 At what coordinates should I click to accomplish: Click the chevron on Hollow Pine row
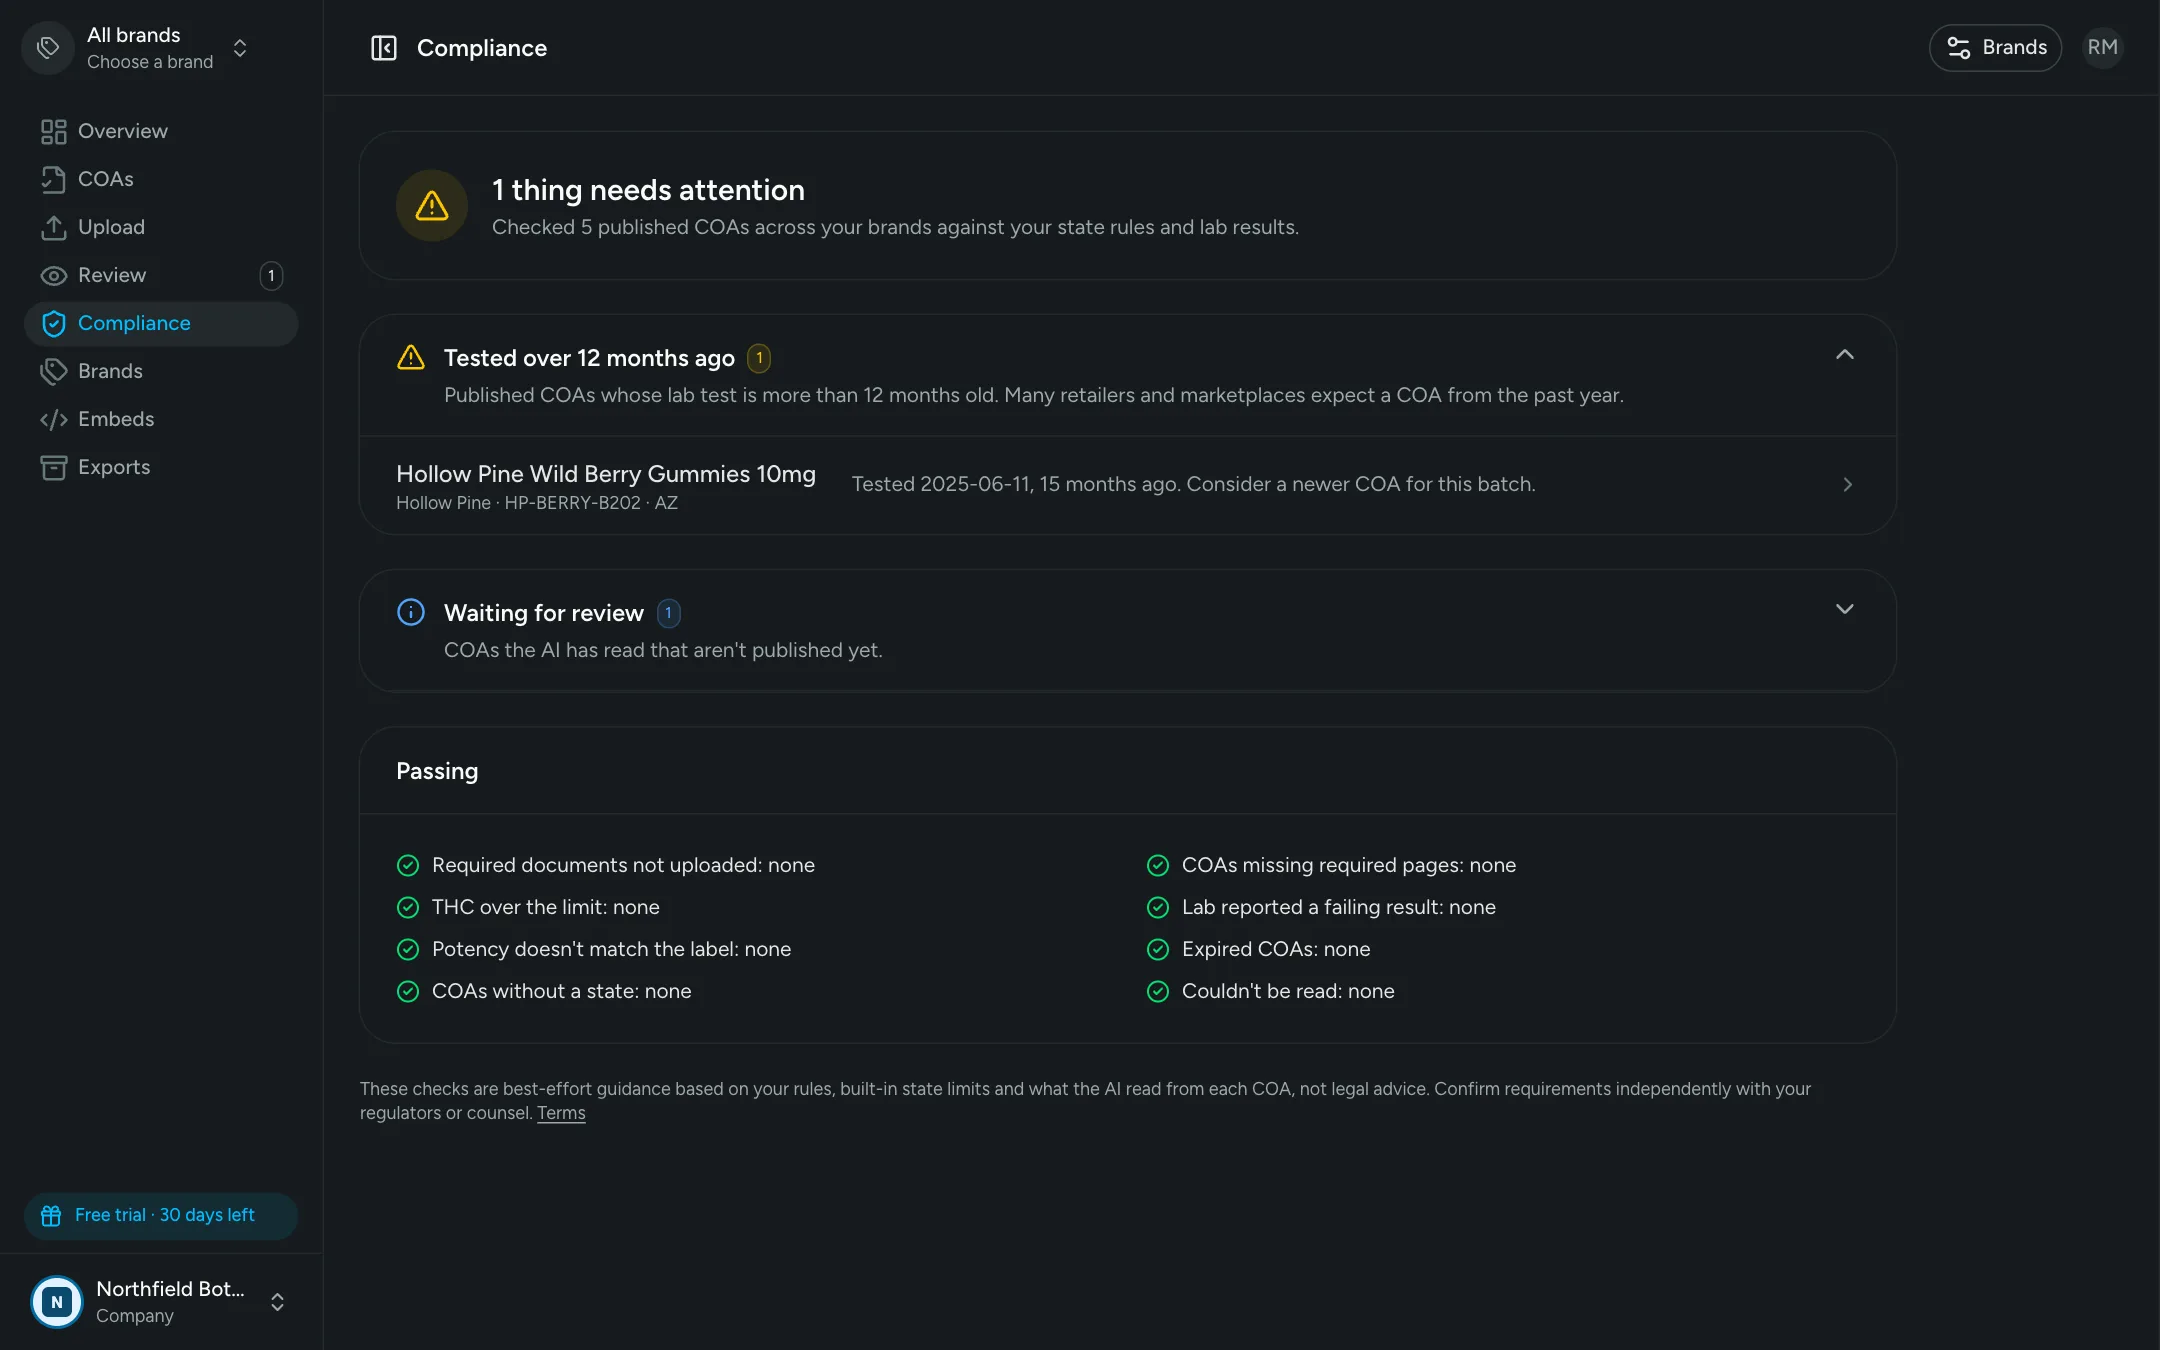(x=1847, y=484)
